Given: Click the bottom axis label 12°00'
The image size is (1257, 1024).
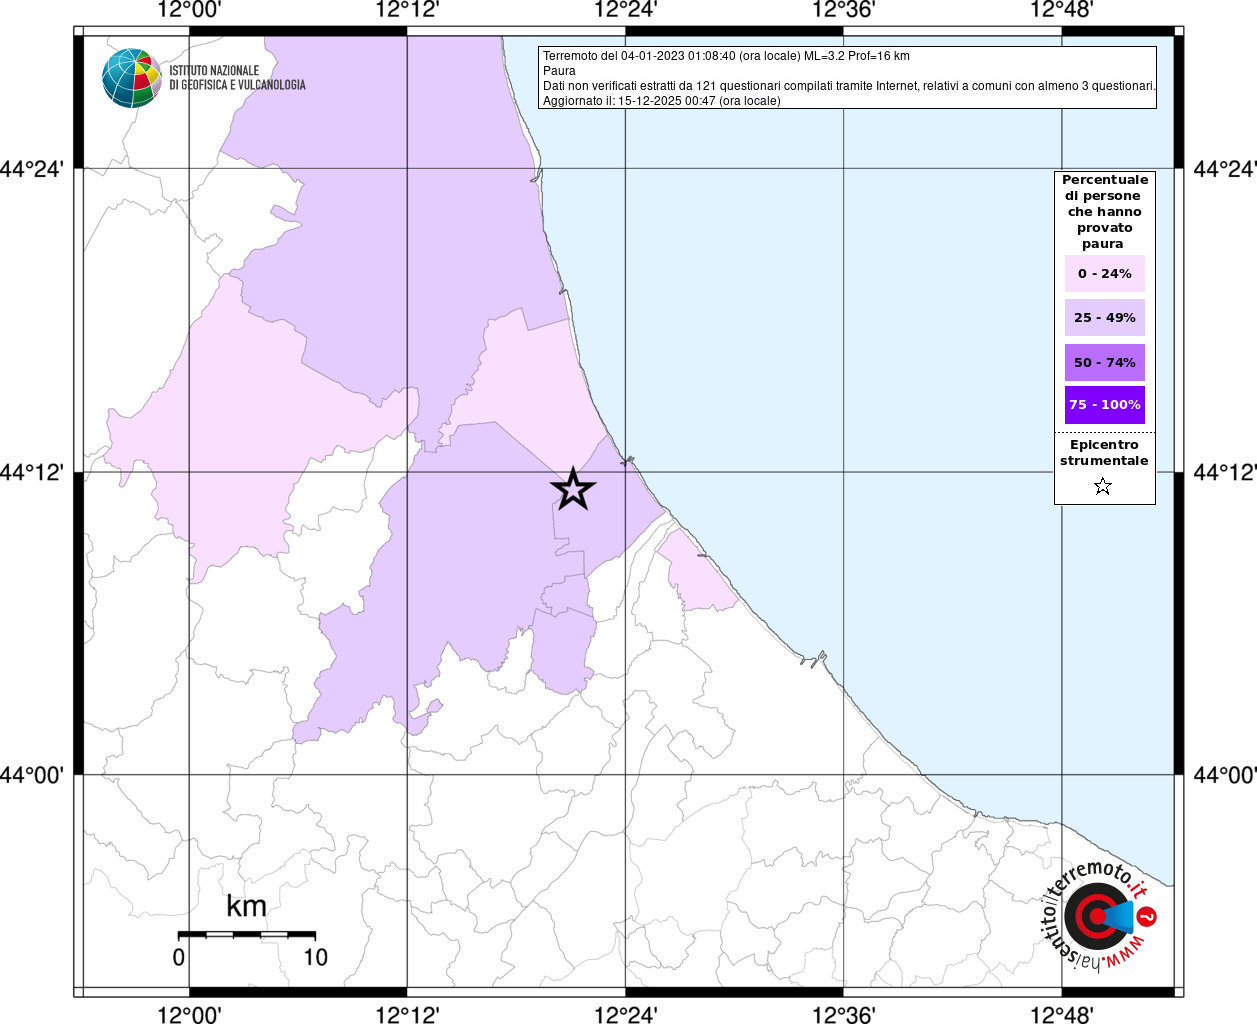Looking at the screenshot, I should coord(189,1014).
